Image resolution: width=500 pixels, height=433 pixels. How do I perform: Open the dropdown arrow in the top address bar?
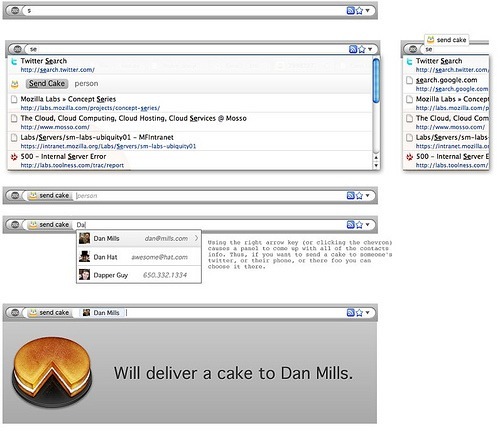click(368, 10)
